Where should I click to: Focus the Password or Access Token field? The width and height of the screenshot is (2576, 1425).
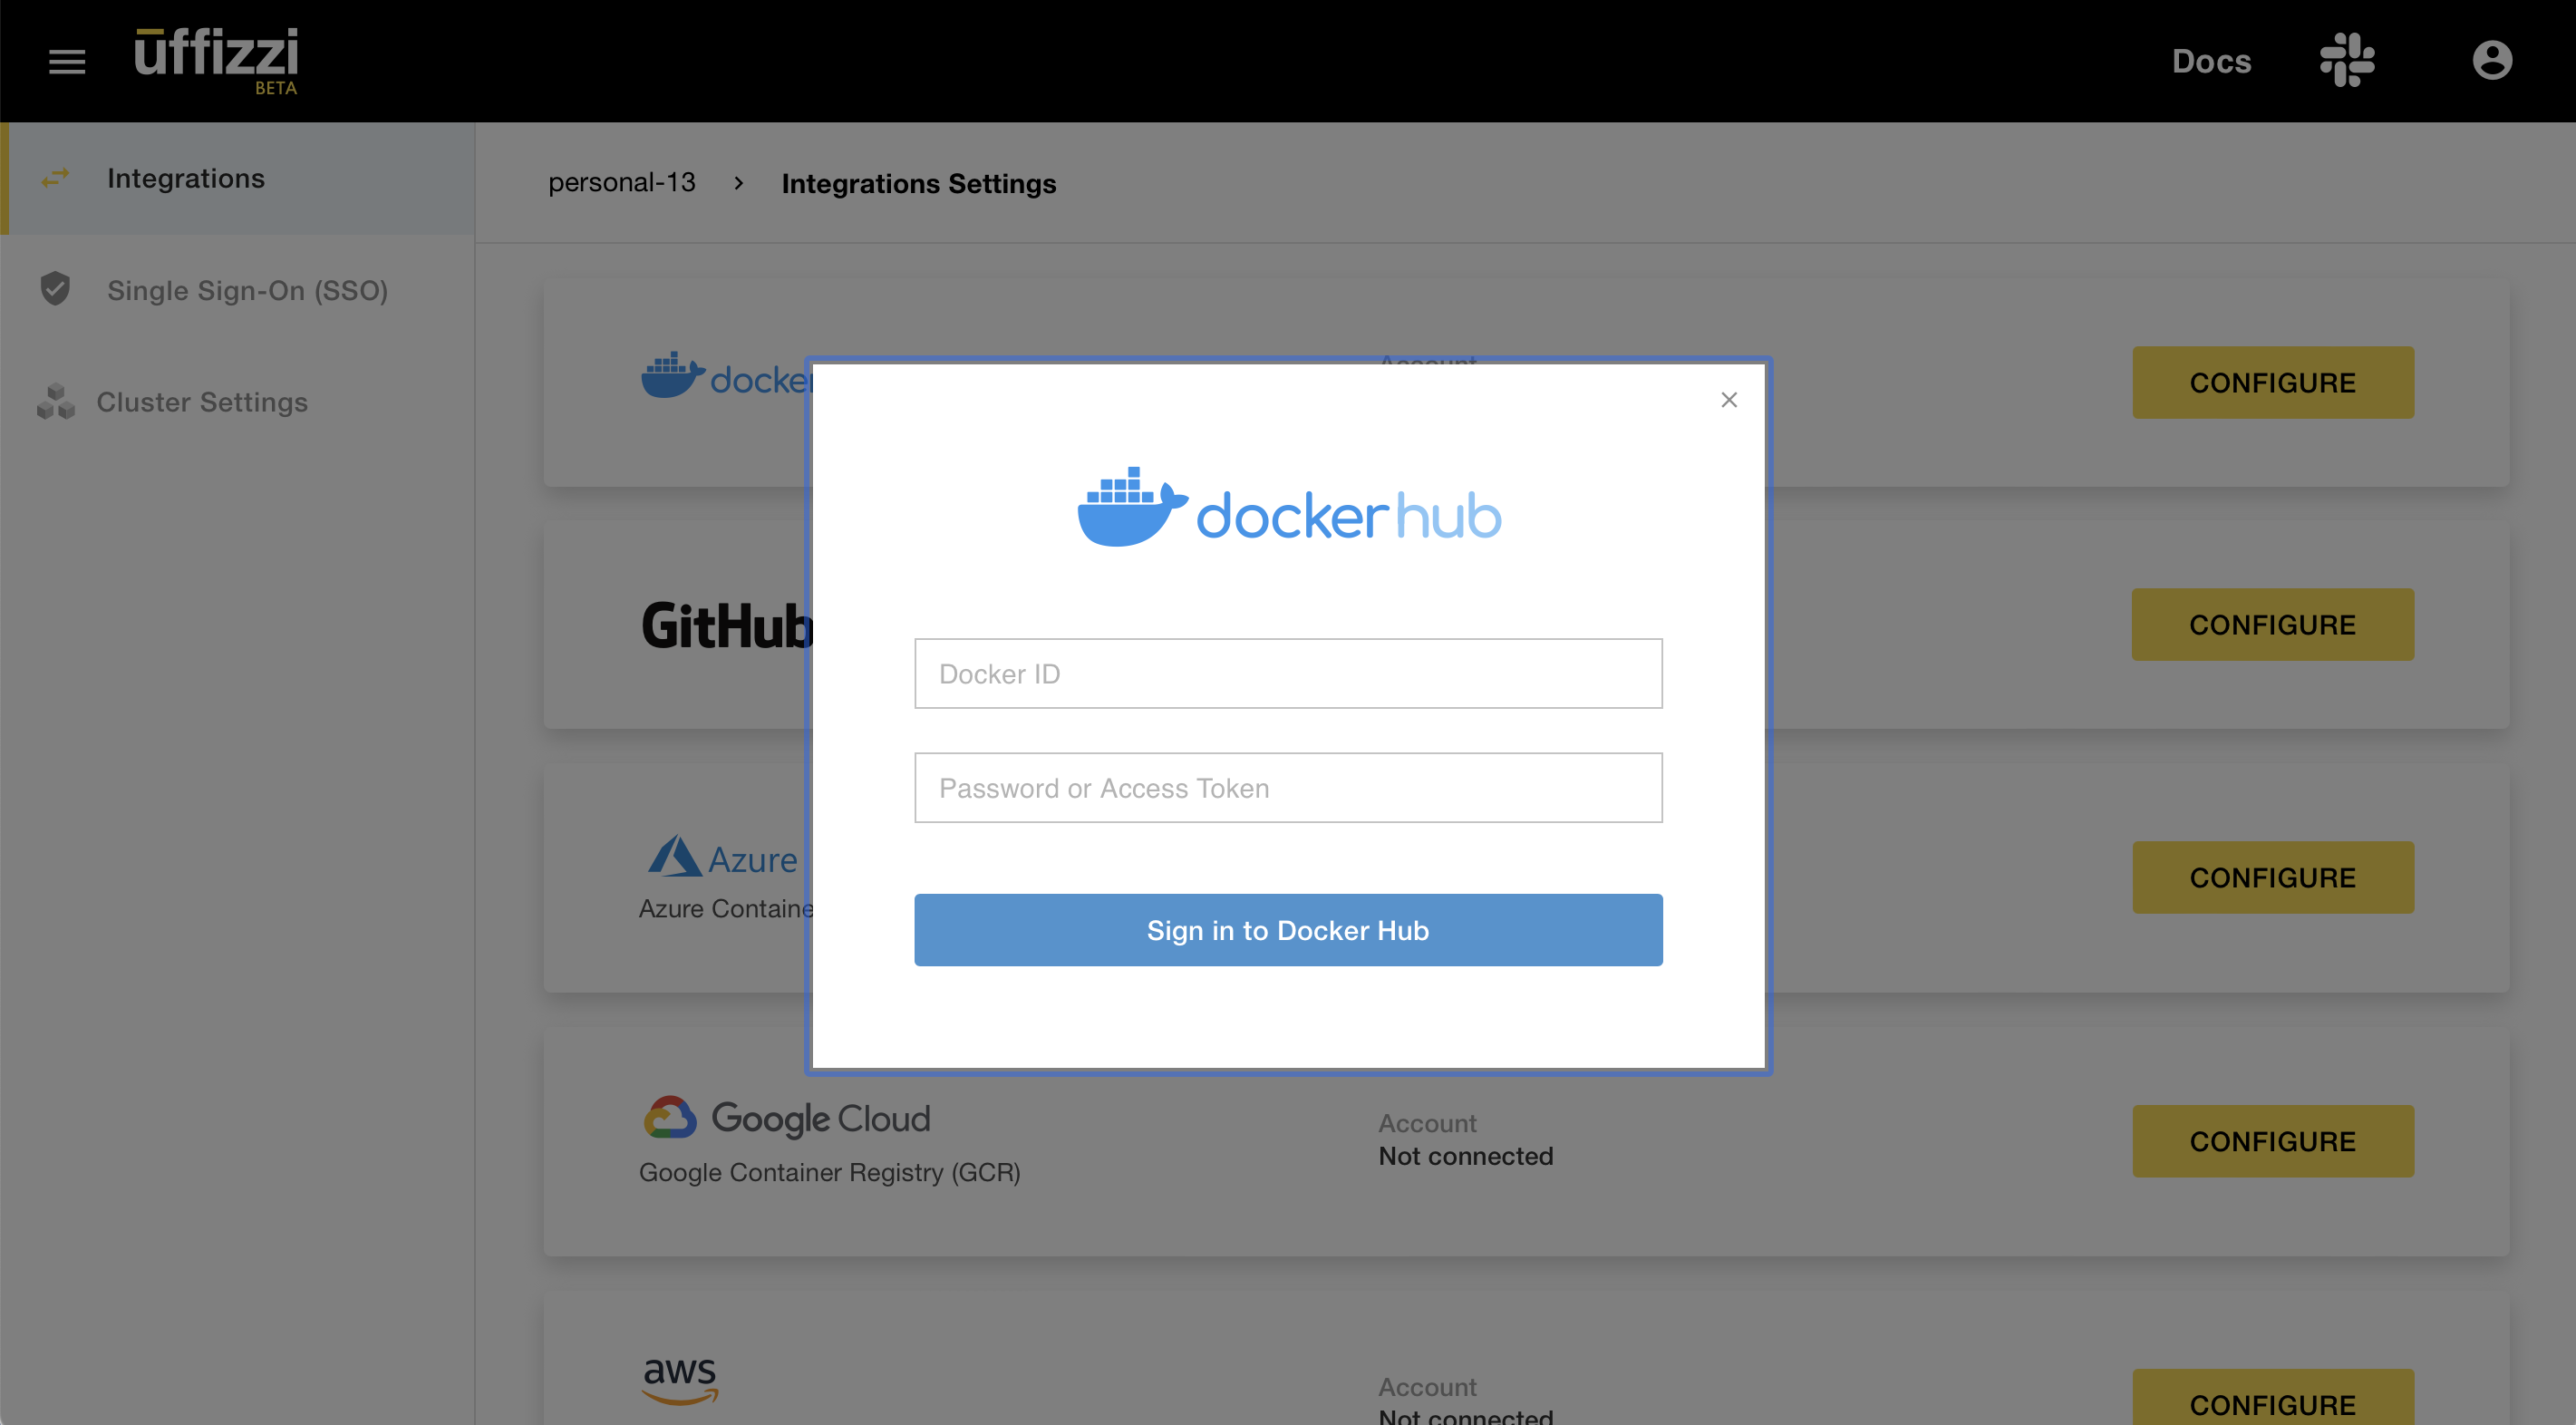[1287, 787]
